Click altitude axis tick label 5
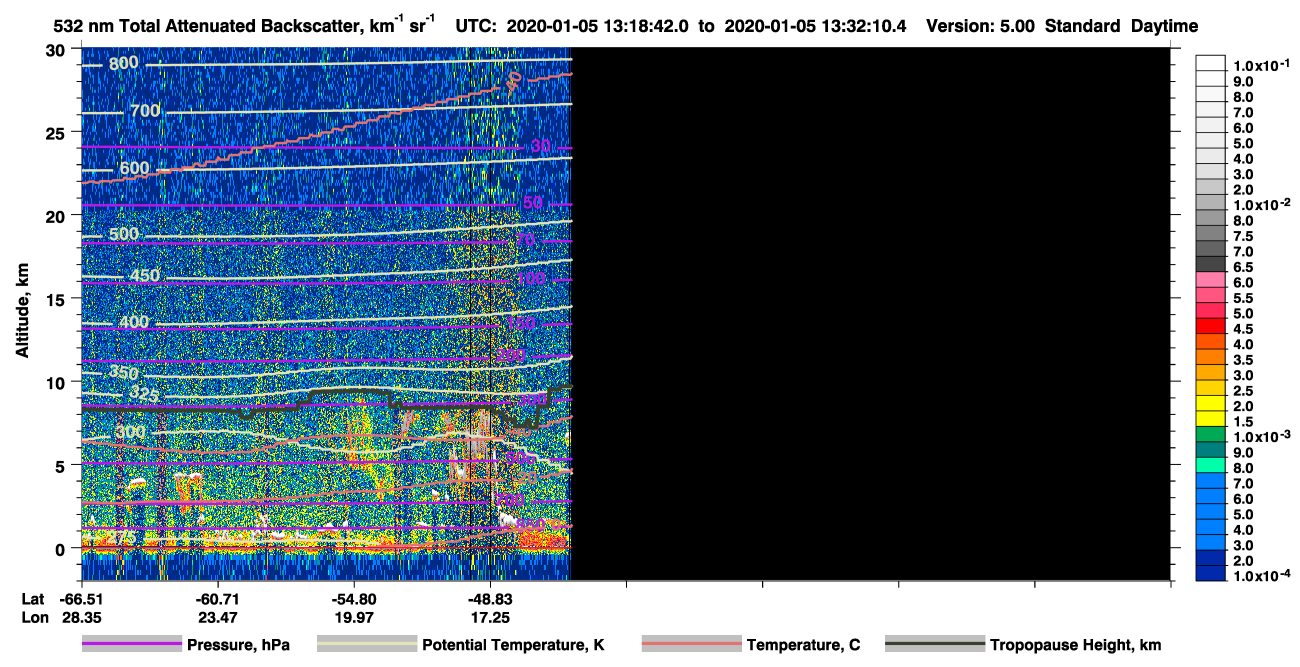1300x667 pixels. pyautogui.click(x=62, y=465)
